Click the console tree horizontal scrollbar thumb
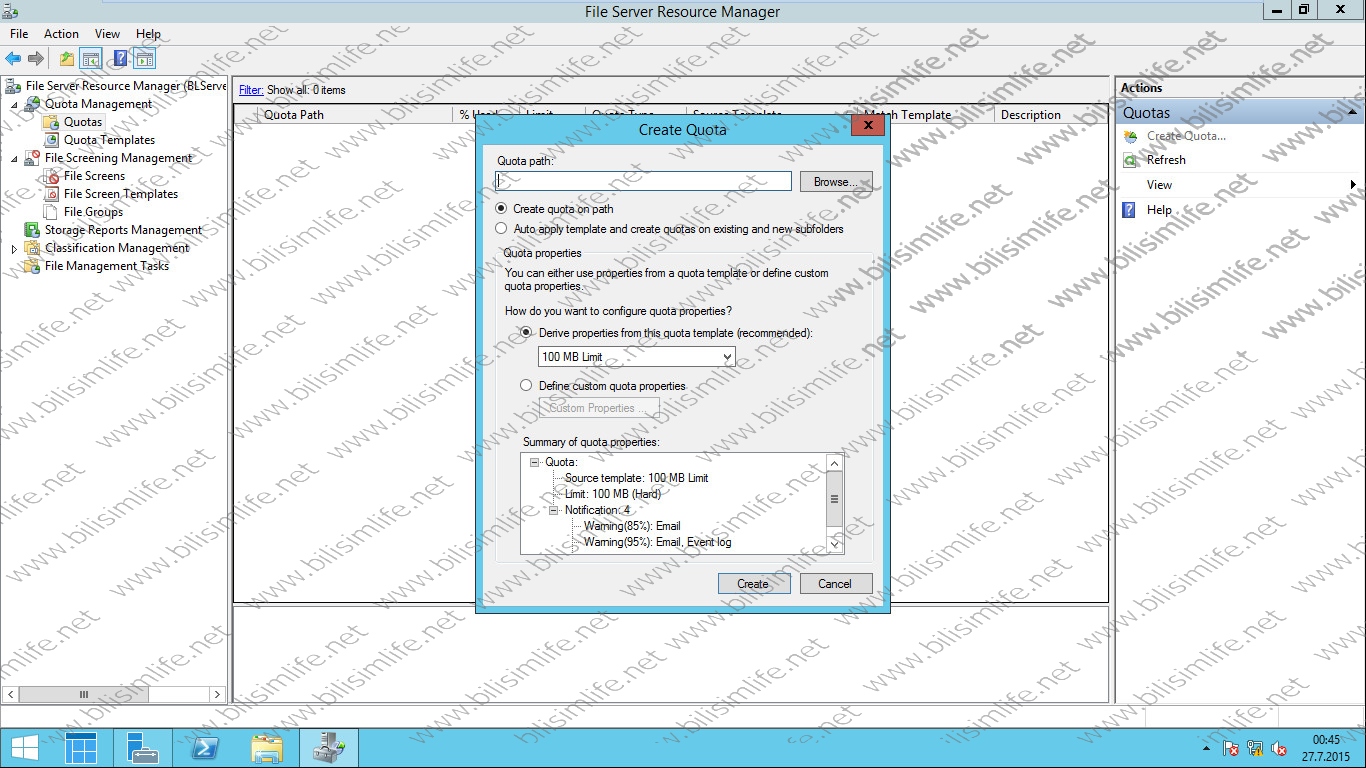 pos(84,694)
